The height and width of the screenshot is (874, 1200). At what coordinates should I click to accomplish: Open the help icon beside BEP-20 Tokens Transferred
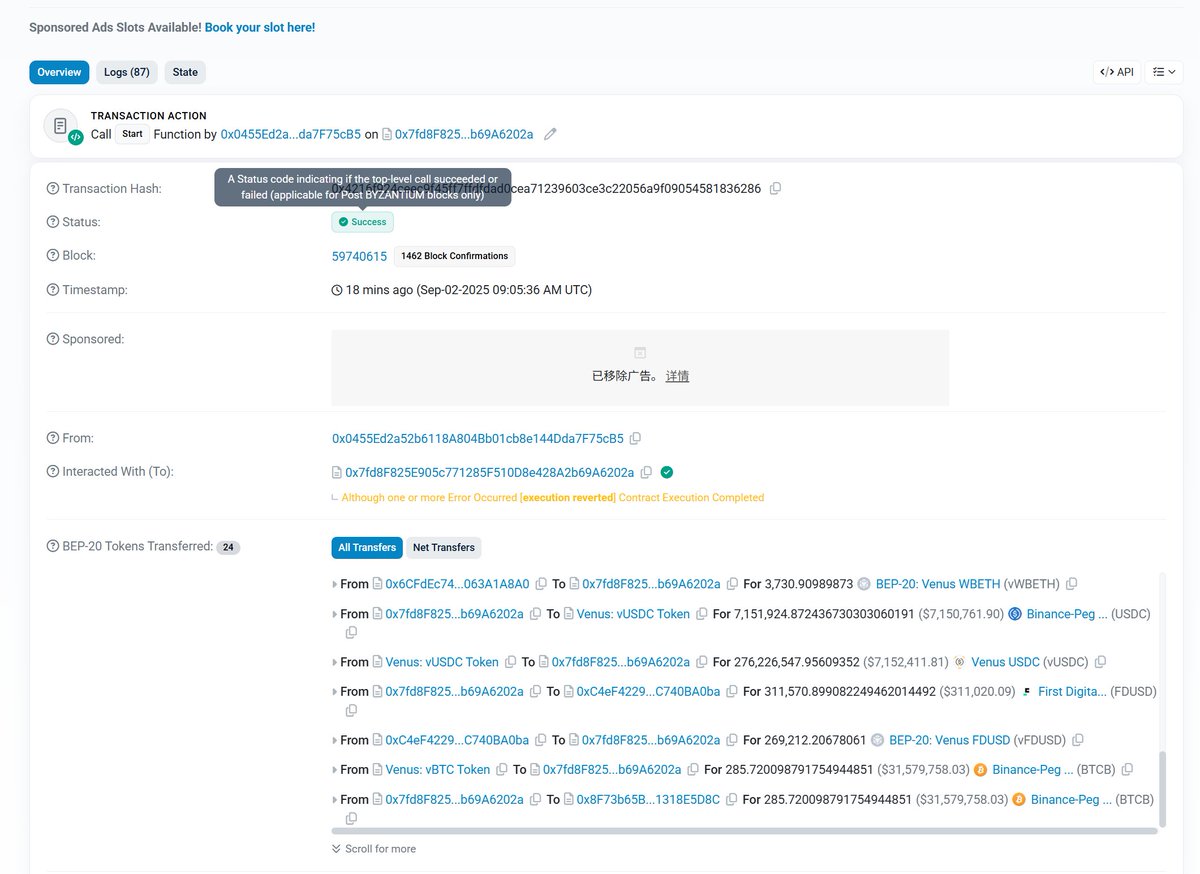click(x=53, y=546)
